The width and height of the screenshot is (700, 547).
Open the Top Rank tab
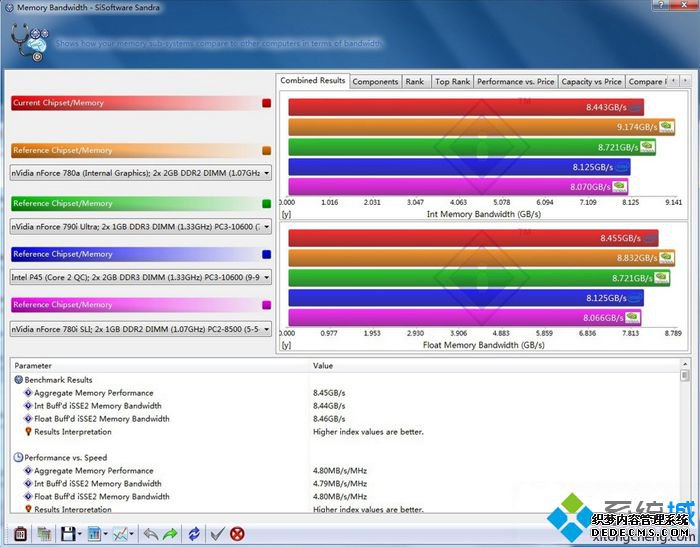pyautogui.click(x=452, y=82)
